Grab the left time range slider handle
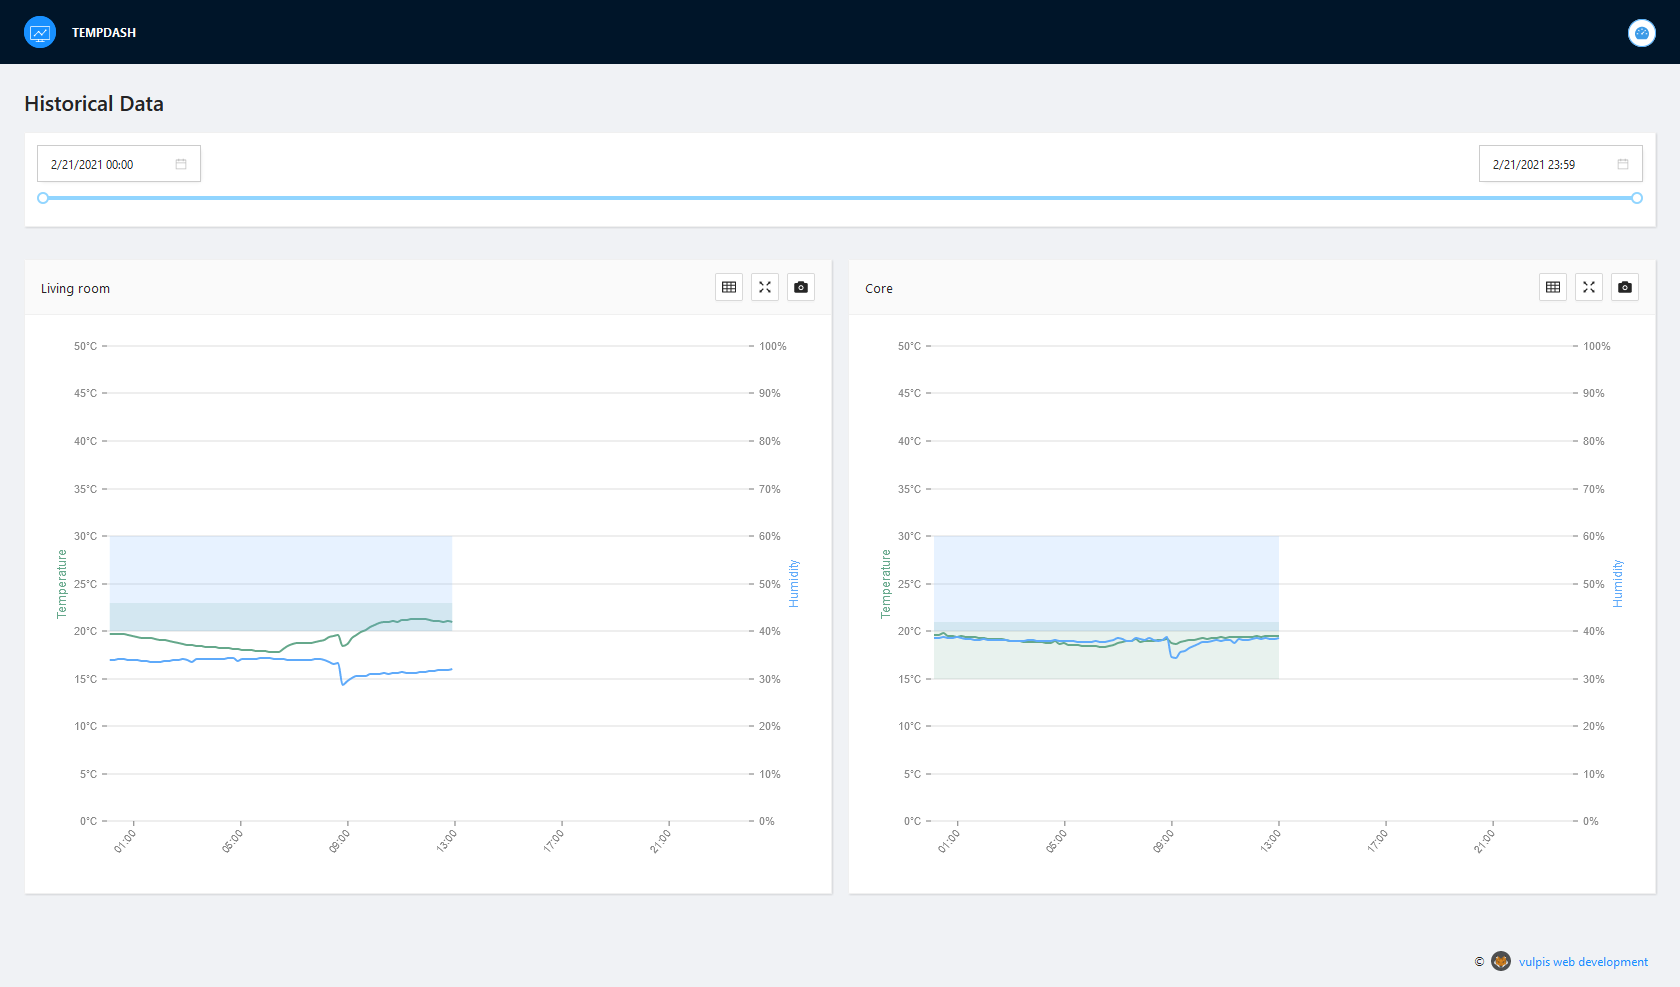This screenshot has height=987, width=1680. 43,198
